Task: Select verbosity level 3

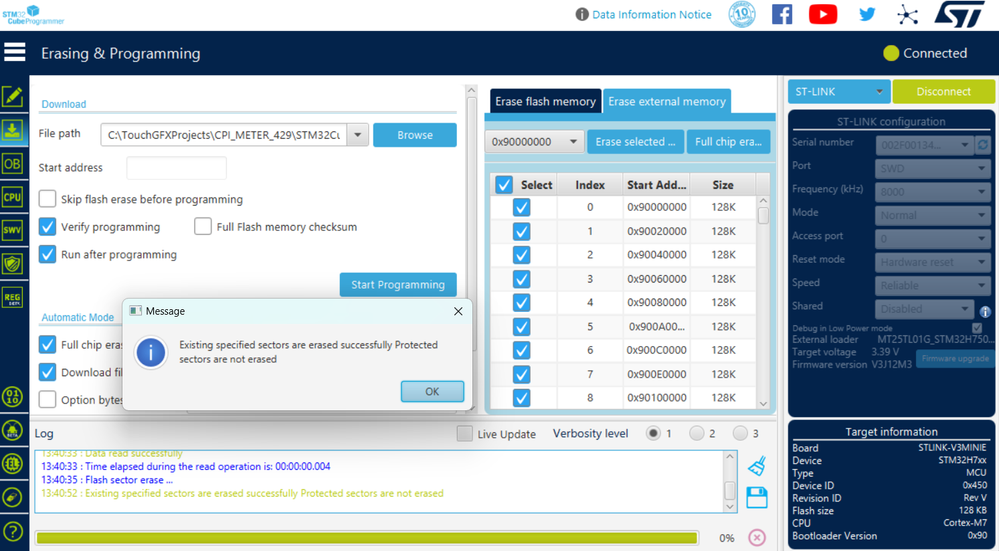Action: coord(740,433)
